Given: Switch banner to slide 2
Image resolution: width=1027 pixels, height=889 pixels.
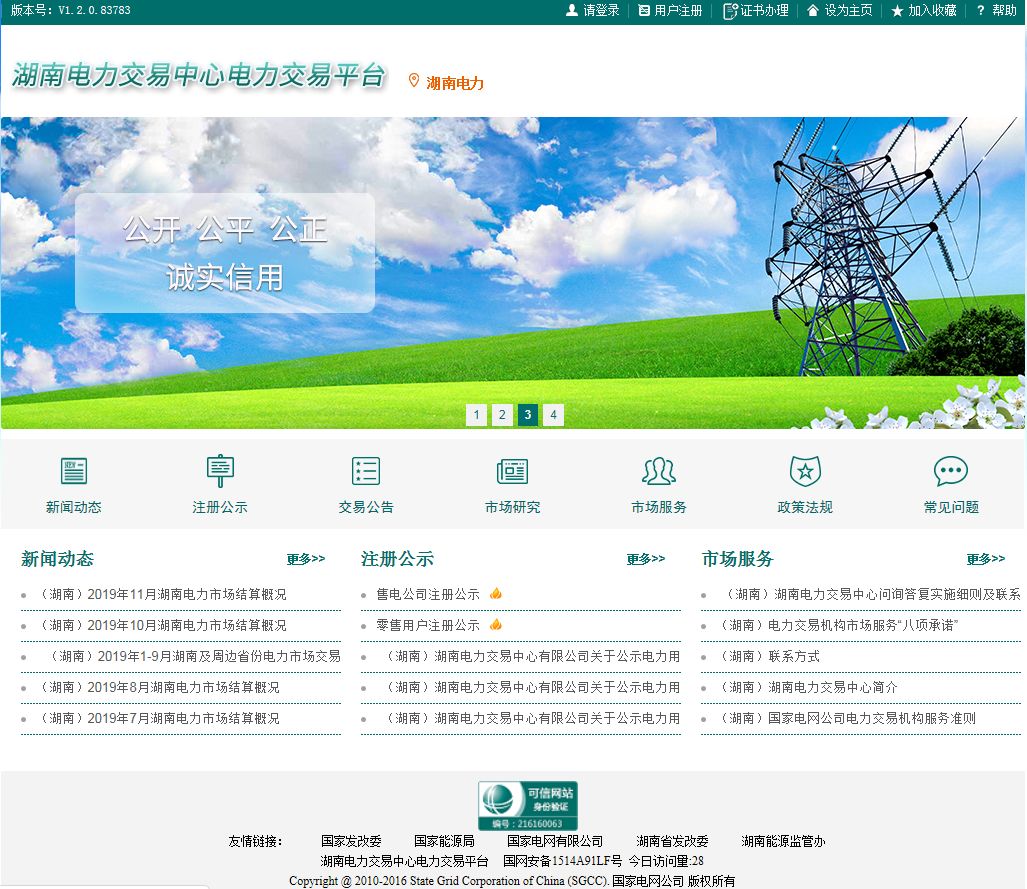Looking at the screenshot, I should pos(502,415).
